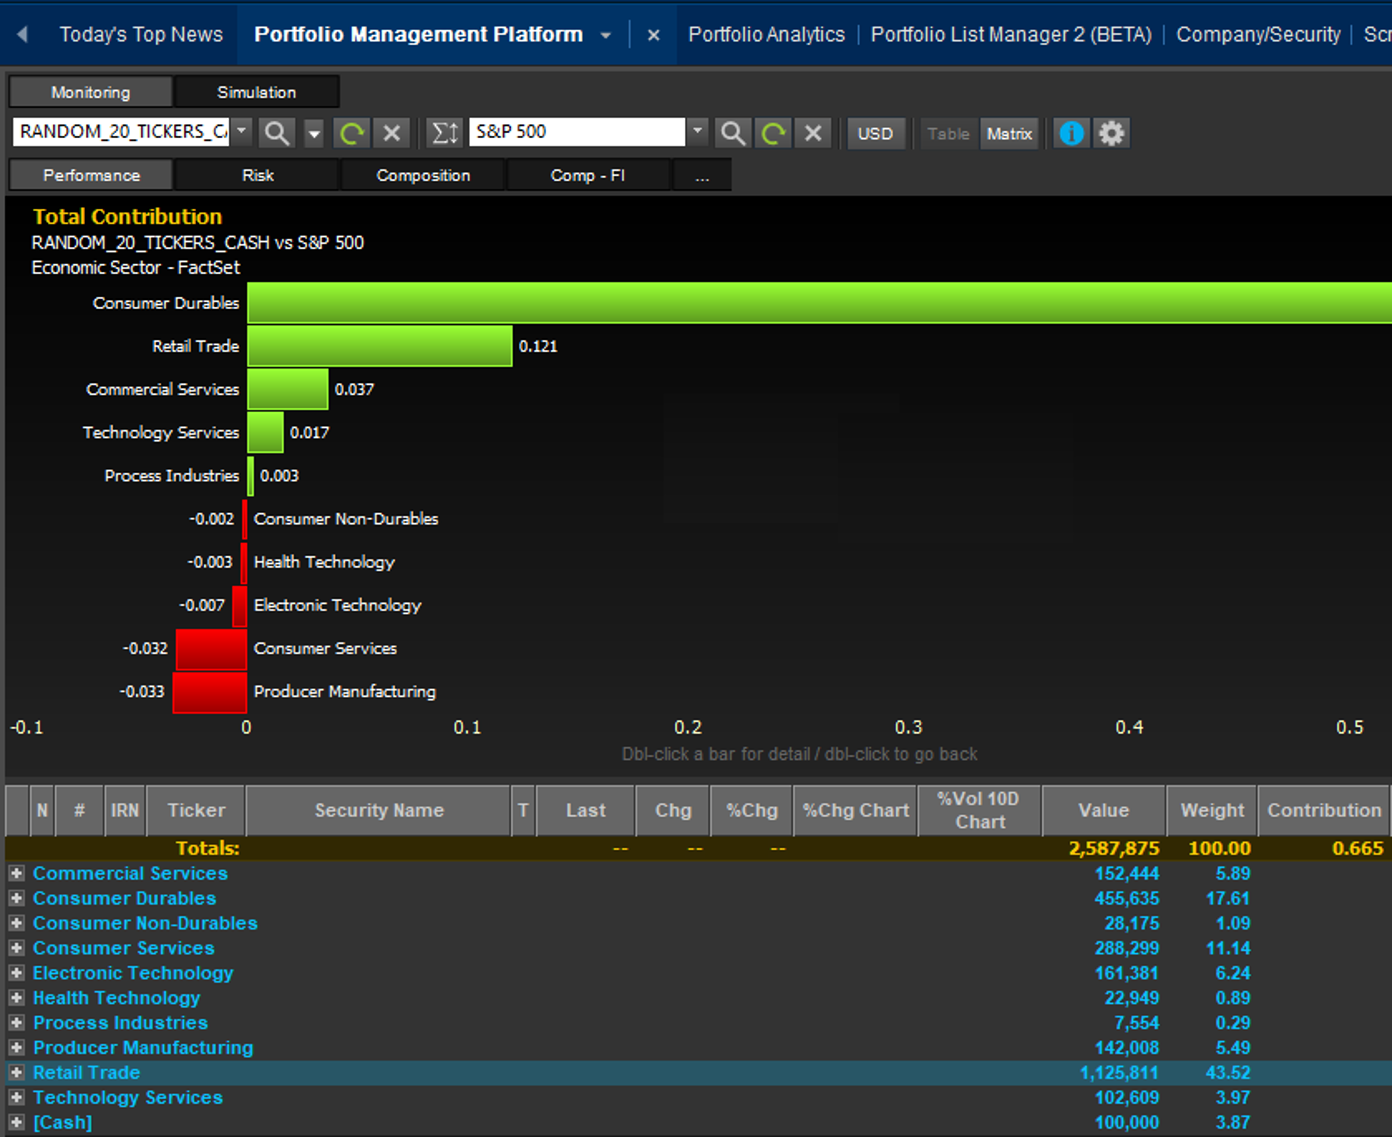Image resolution: width=1392 pixels, height=1137 pixels.
Task: Open the Portfolio Analytics tab
Action: point(766,34)
